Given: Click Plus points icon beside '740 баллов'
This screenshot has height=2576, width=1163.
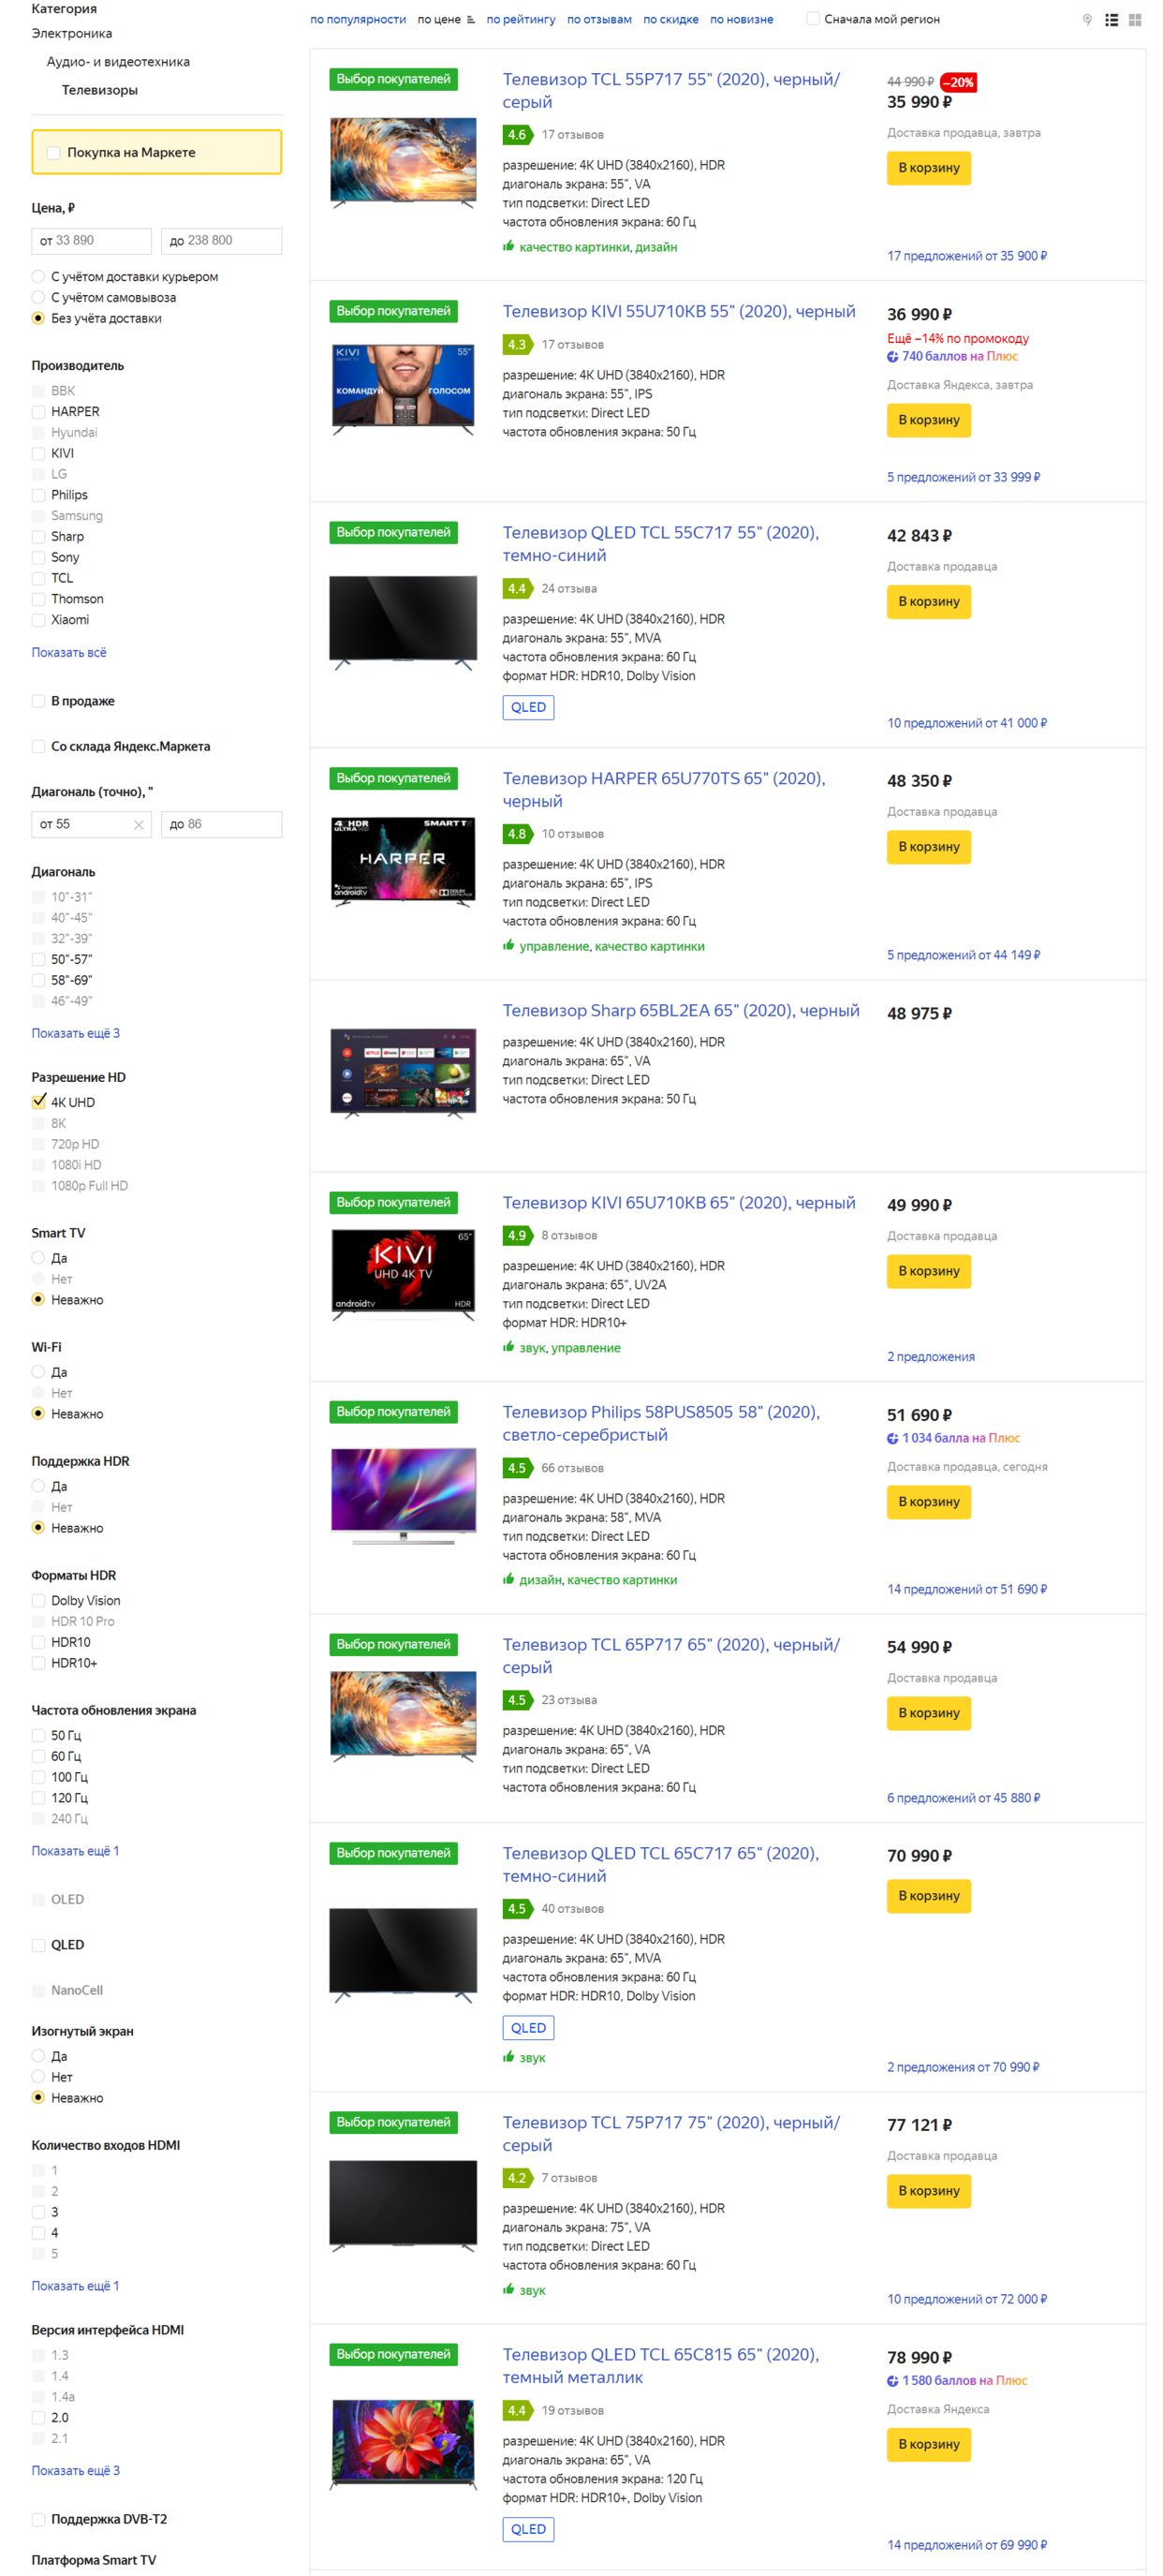Looking at the screenshot, I should point(892,356).
